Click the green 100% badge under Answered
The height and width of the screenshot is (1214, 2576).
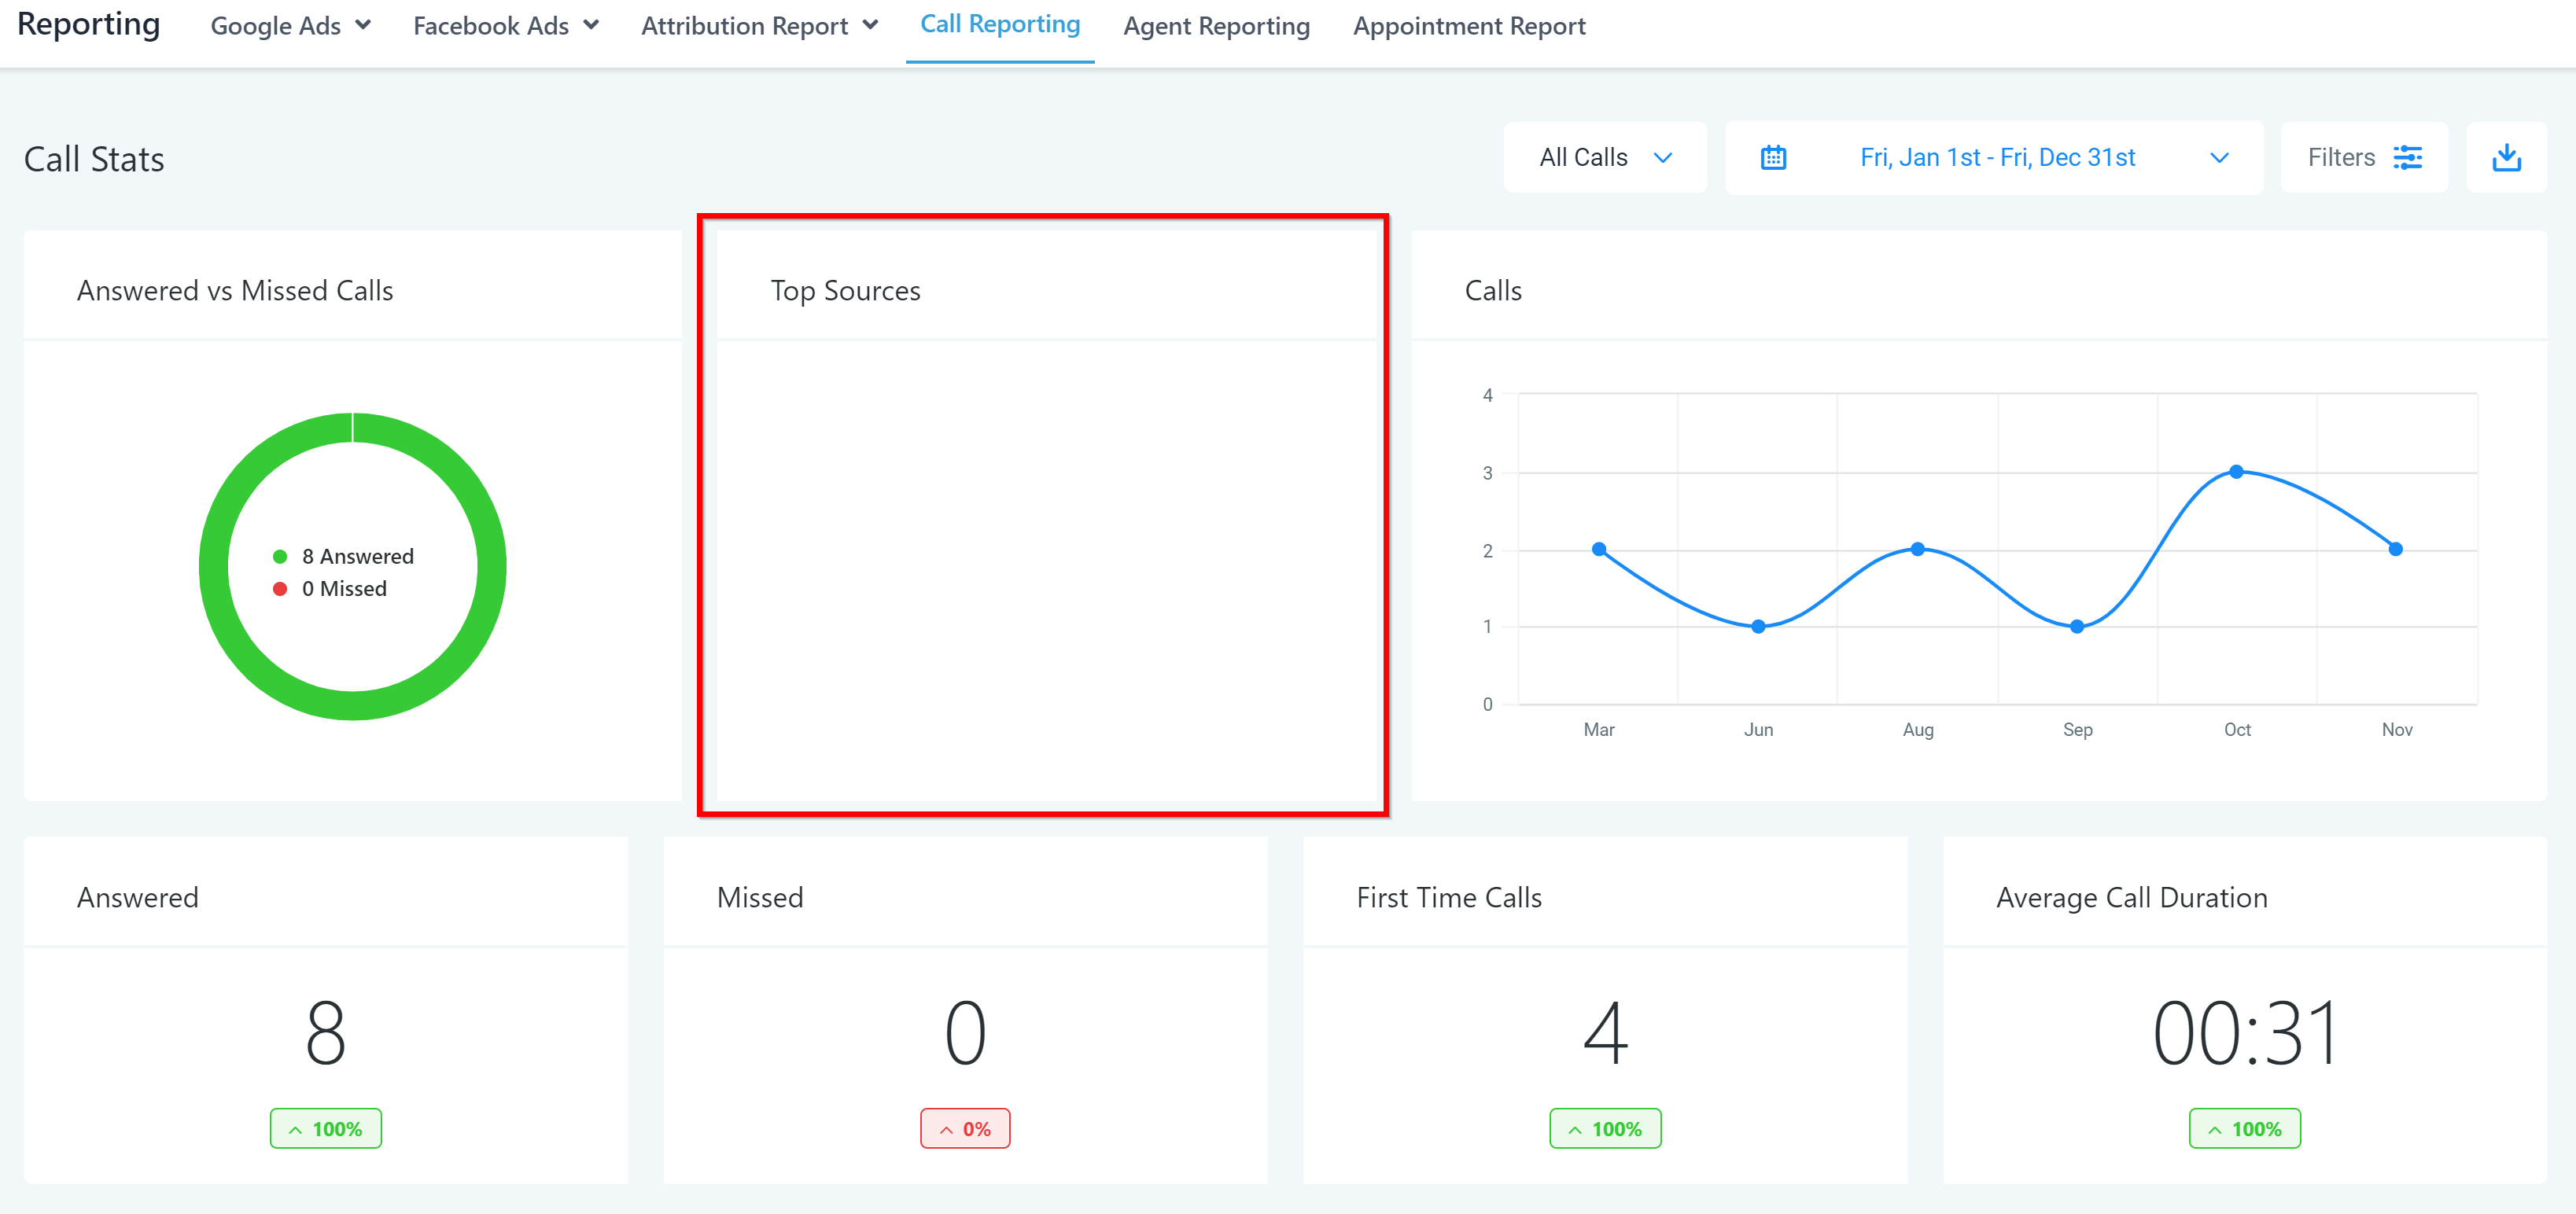(x=326, y=1129)
